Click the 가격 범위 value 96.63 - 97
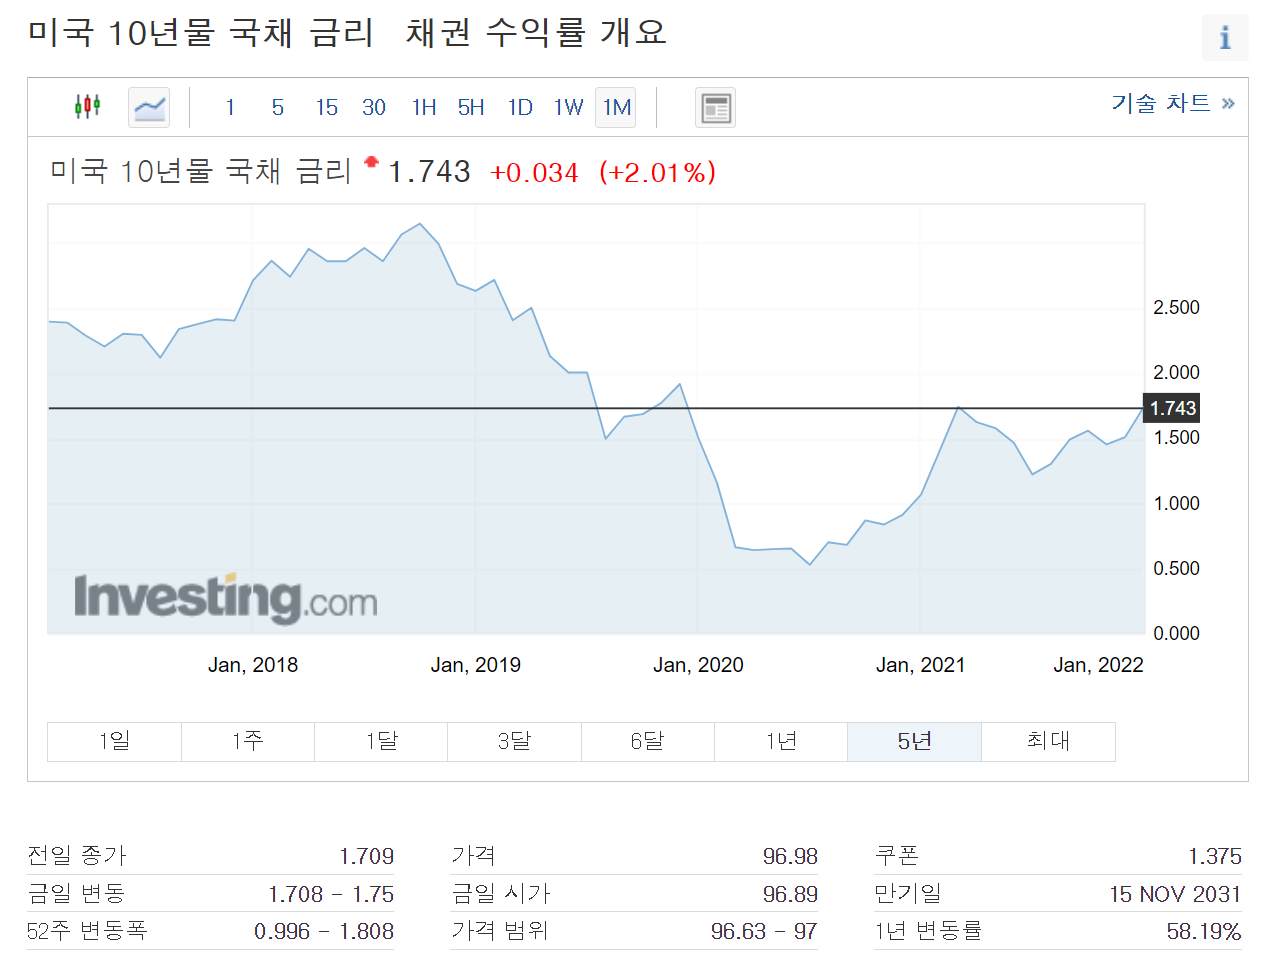The width and height of the screenshot is (1269, 956). coord(764,931)
